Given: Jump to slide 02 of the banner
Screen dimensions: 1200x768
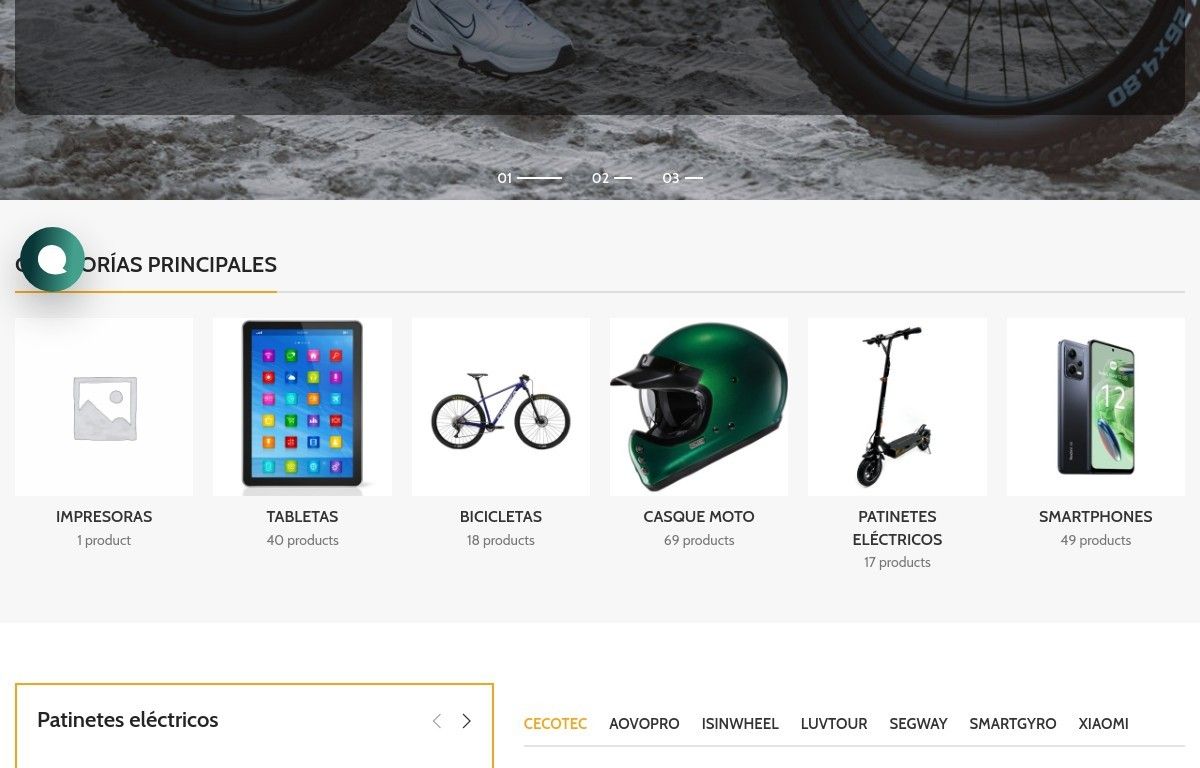Looking at the screenshot, I should coord(612,178).
